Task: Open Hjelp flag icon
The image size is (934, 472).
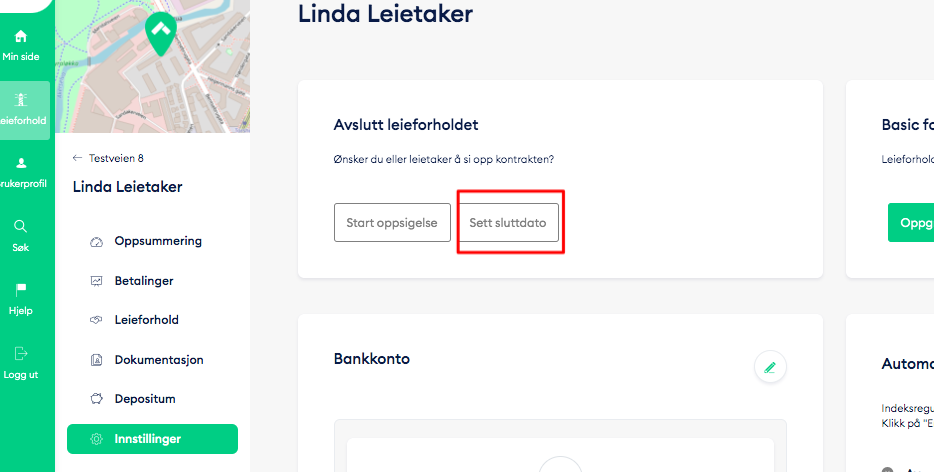Action: 21,290
